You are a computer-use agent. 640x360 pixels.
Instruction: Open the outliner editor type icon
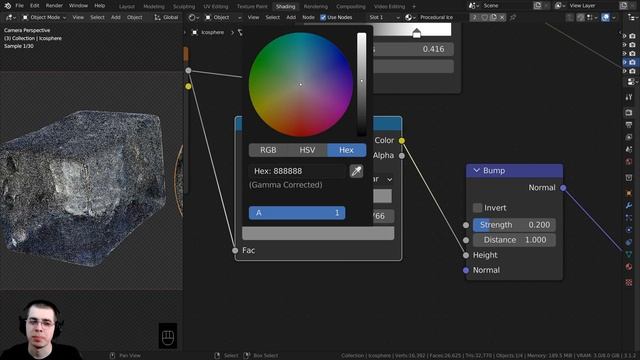pyautogui.click(x=633, y=18)
